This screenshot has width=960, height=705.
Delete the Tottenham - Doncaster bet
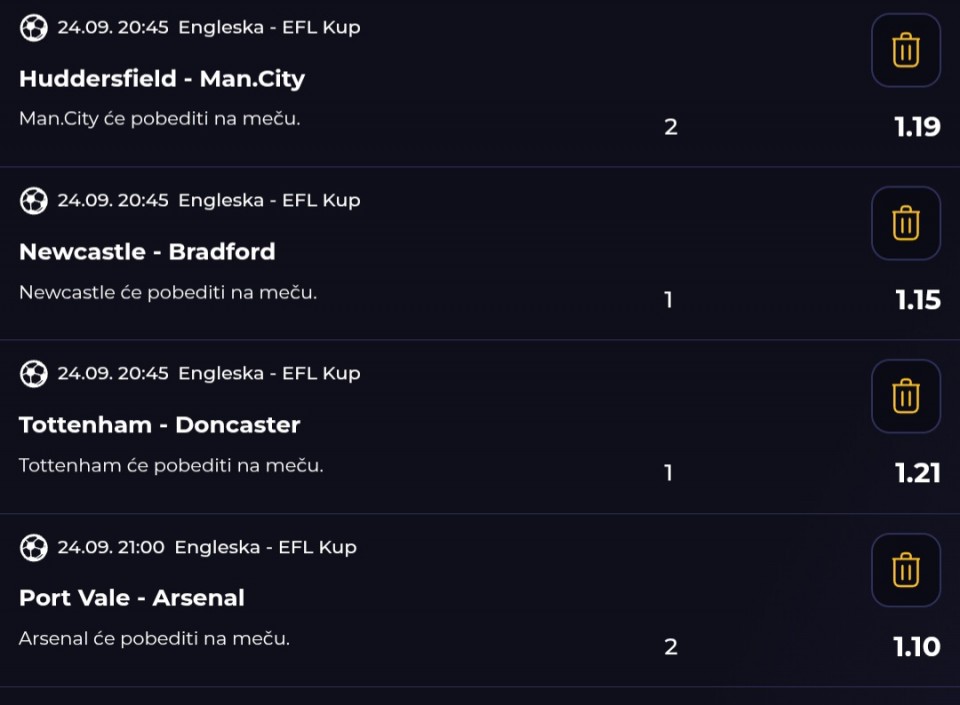point(906,397)
